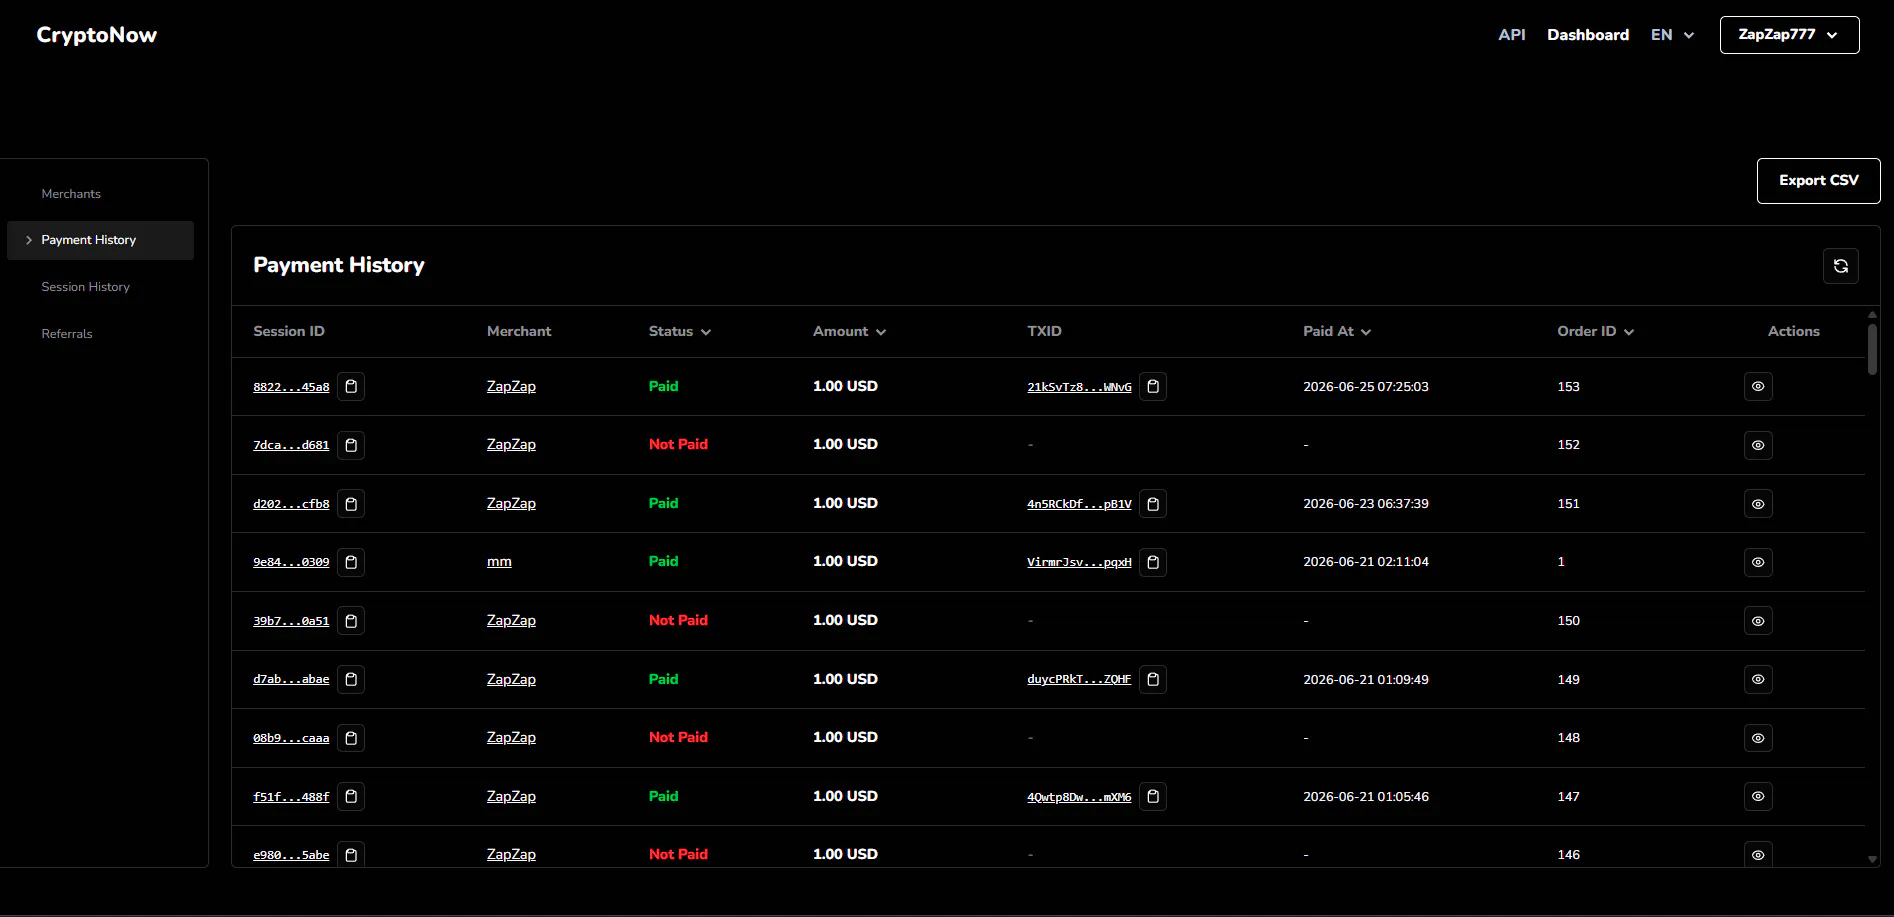Image resolution: width=1894 pixels, height=917 pixels.
Task: View details of order 147
Action: 1758,796
